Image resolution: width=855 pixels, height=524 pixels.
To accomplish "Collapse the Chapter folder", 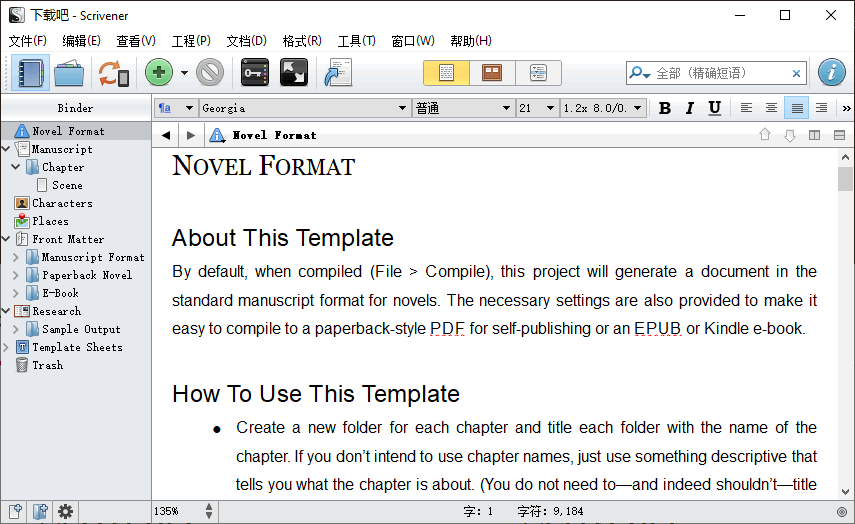I will point(16,167).
